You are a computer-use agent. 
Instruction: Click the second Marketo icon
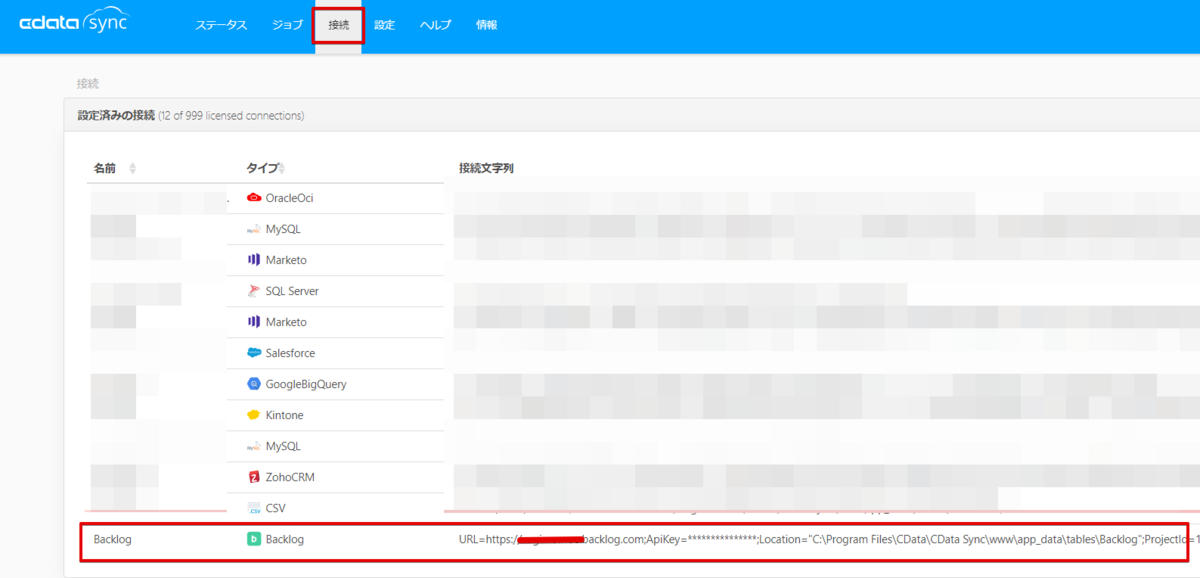(x=254, y=322)
